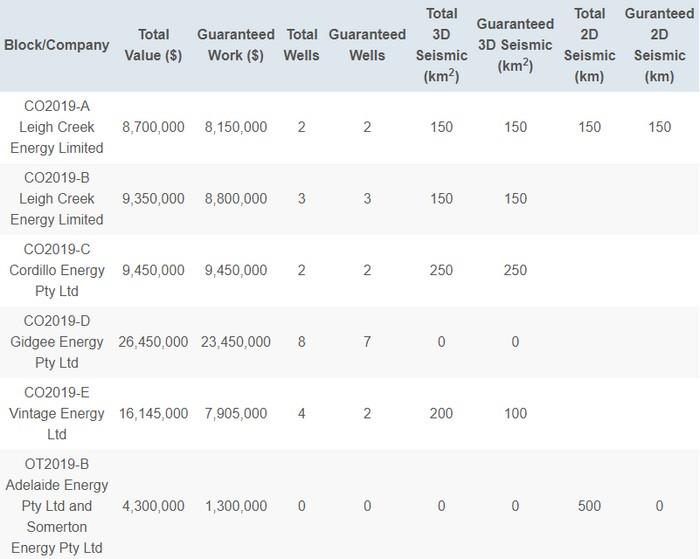Select CO2019-B Leigh Creek Energy Limited cell

coord(62,199)
